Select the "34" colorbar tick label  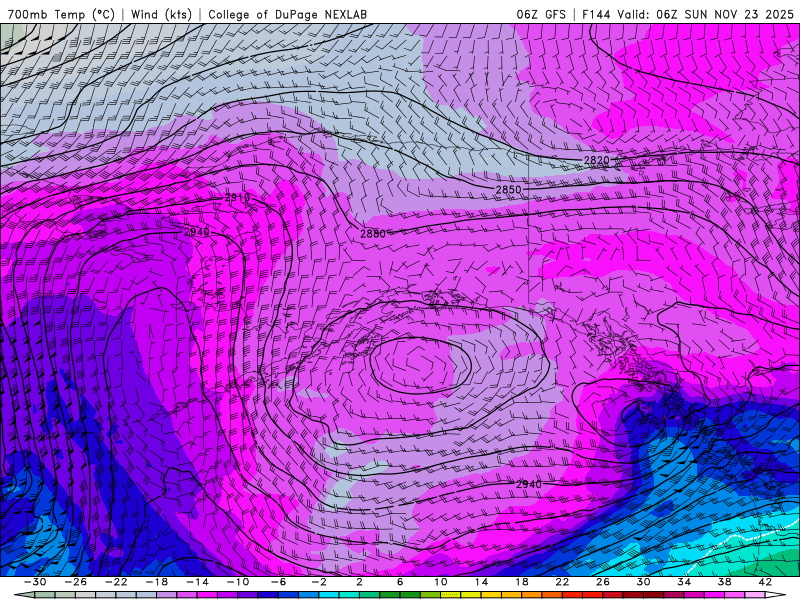click(x=684, y=582)
